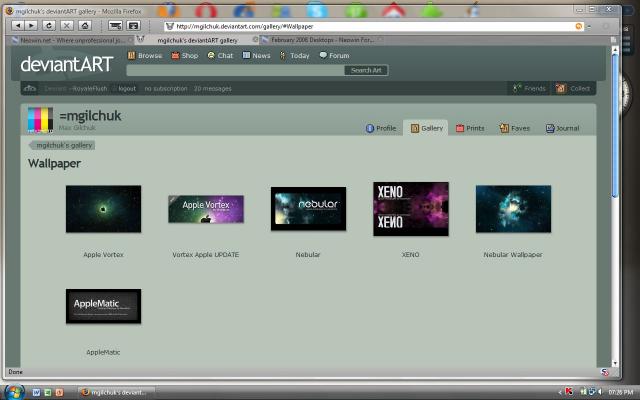Click the browser Back arrow button
Image resolution: width=640 pixels, height=400 pixels.
tap(18, 26)
